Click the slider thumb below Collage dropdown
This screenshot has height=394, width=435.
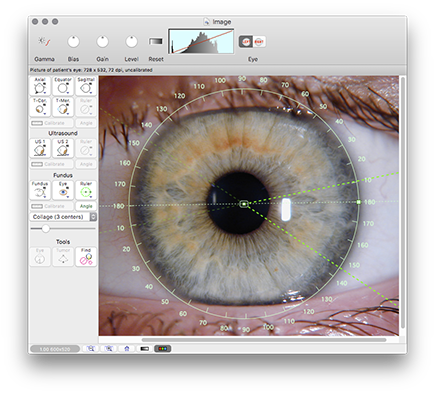(x=46, y=229)
